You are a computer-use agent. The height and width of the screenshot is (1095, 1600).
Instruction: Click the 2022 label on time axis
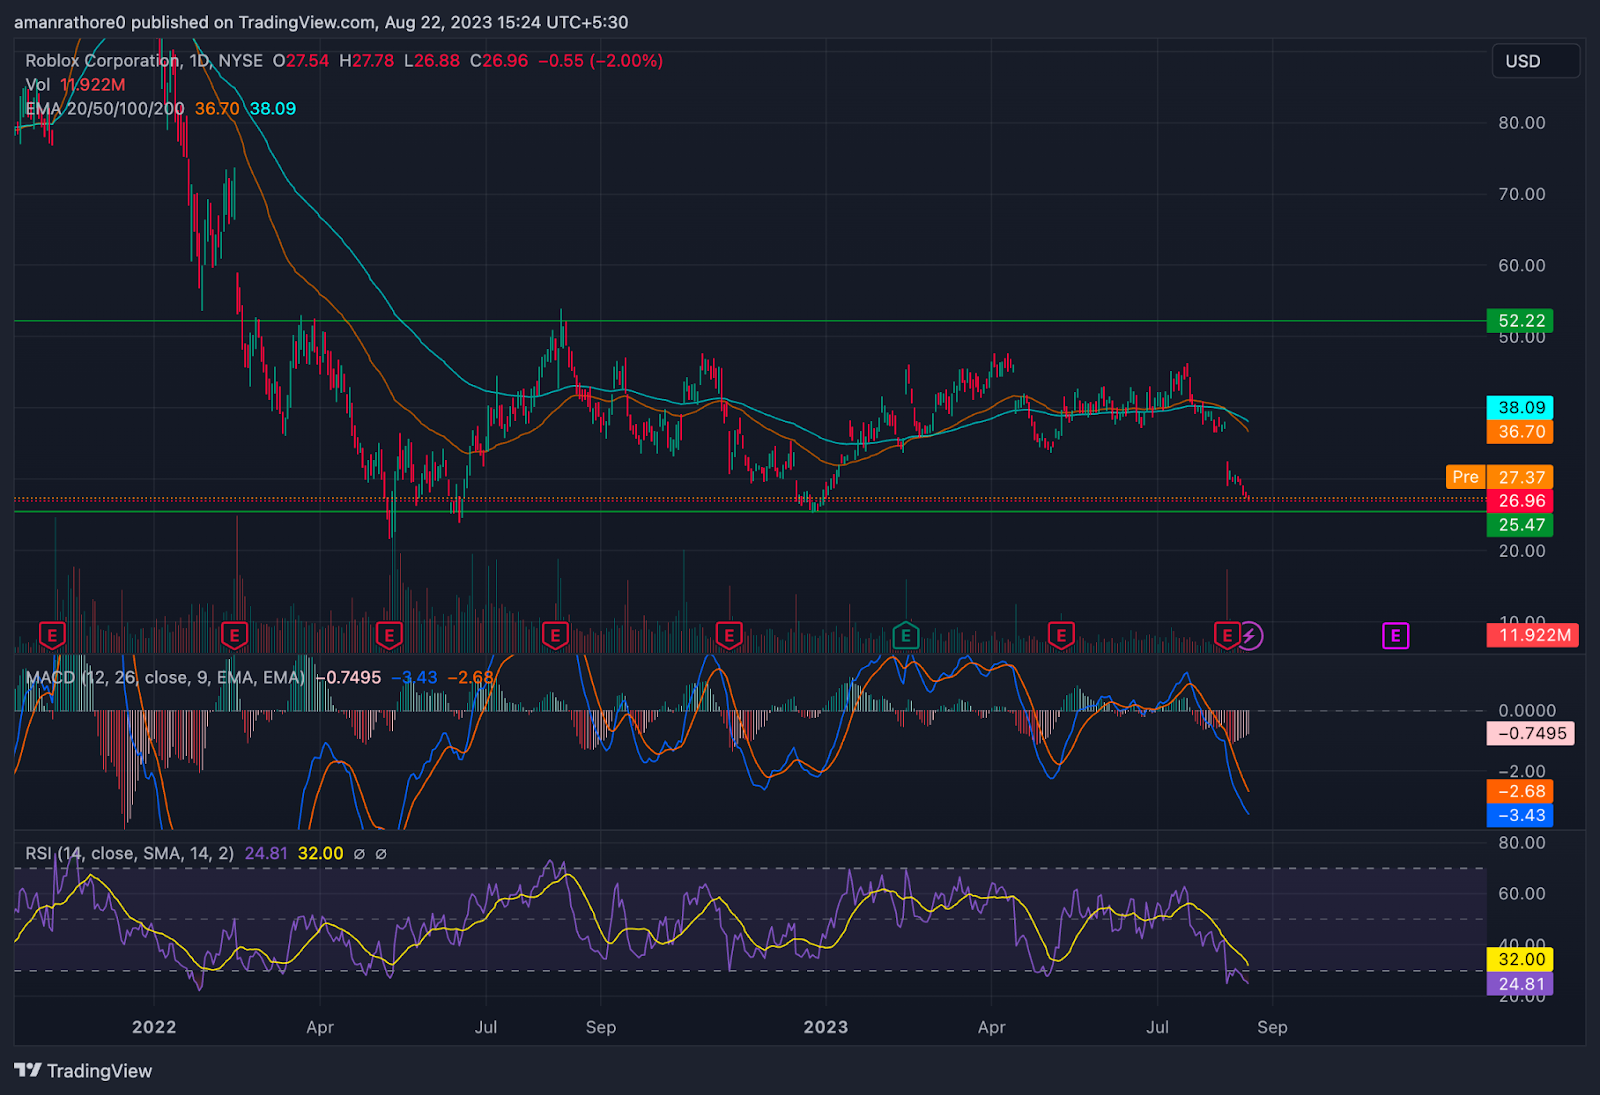[x=154, y=1027]
